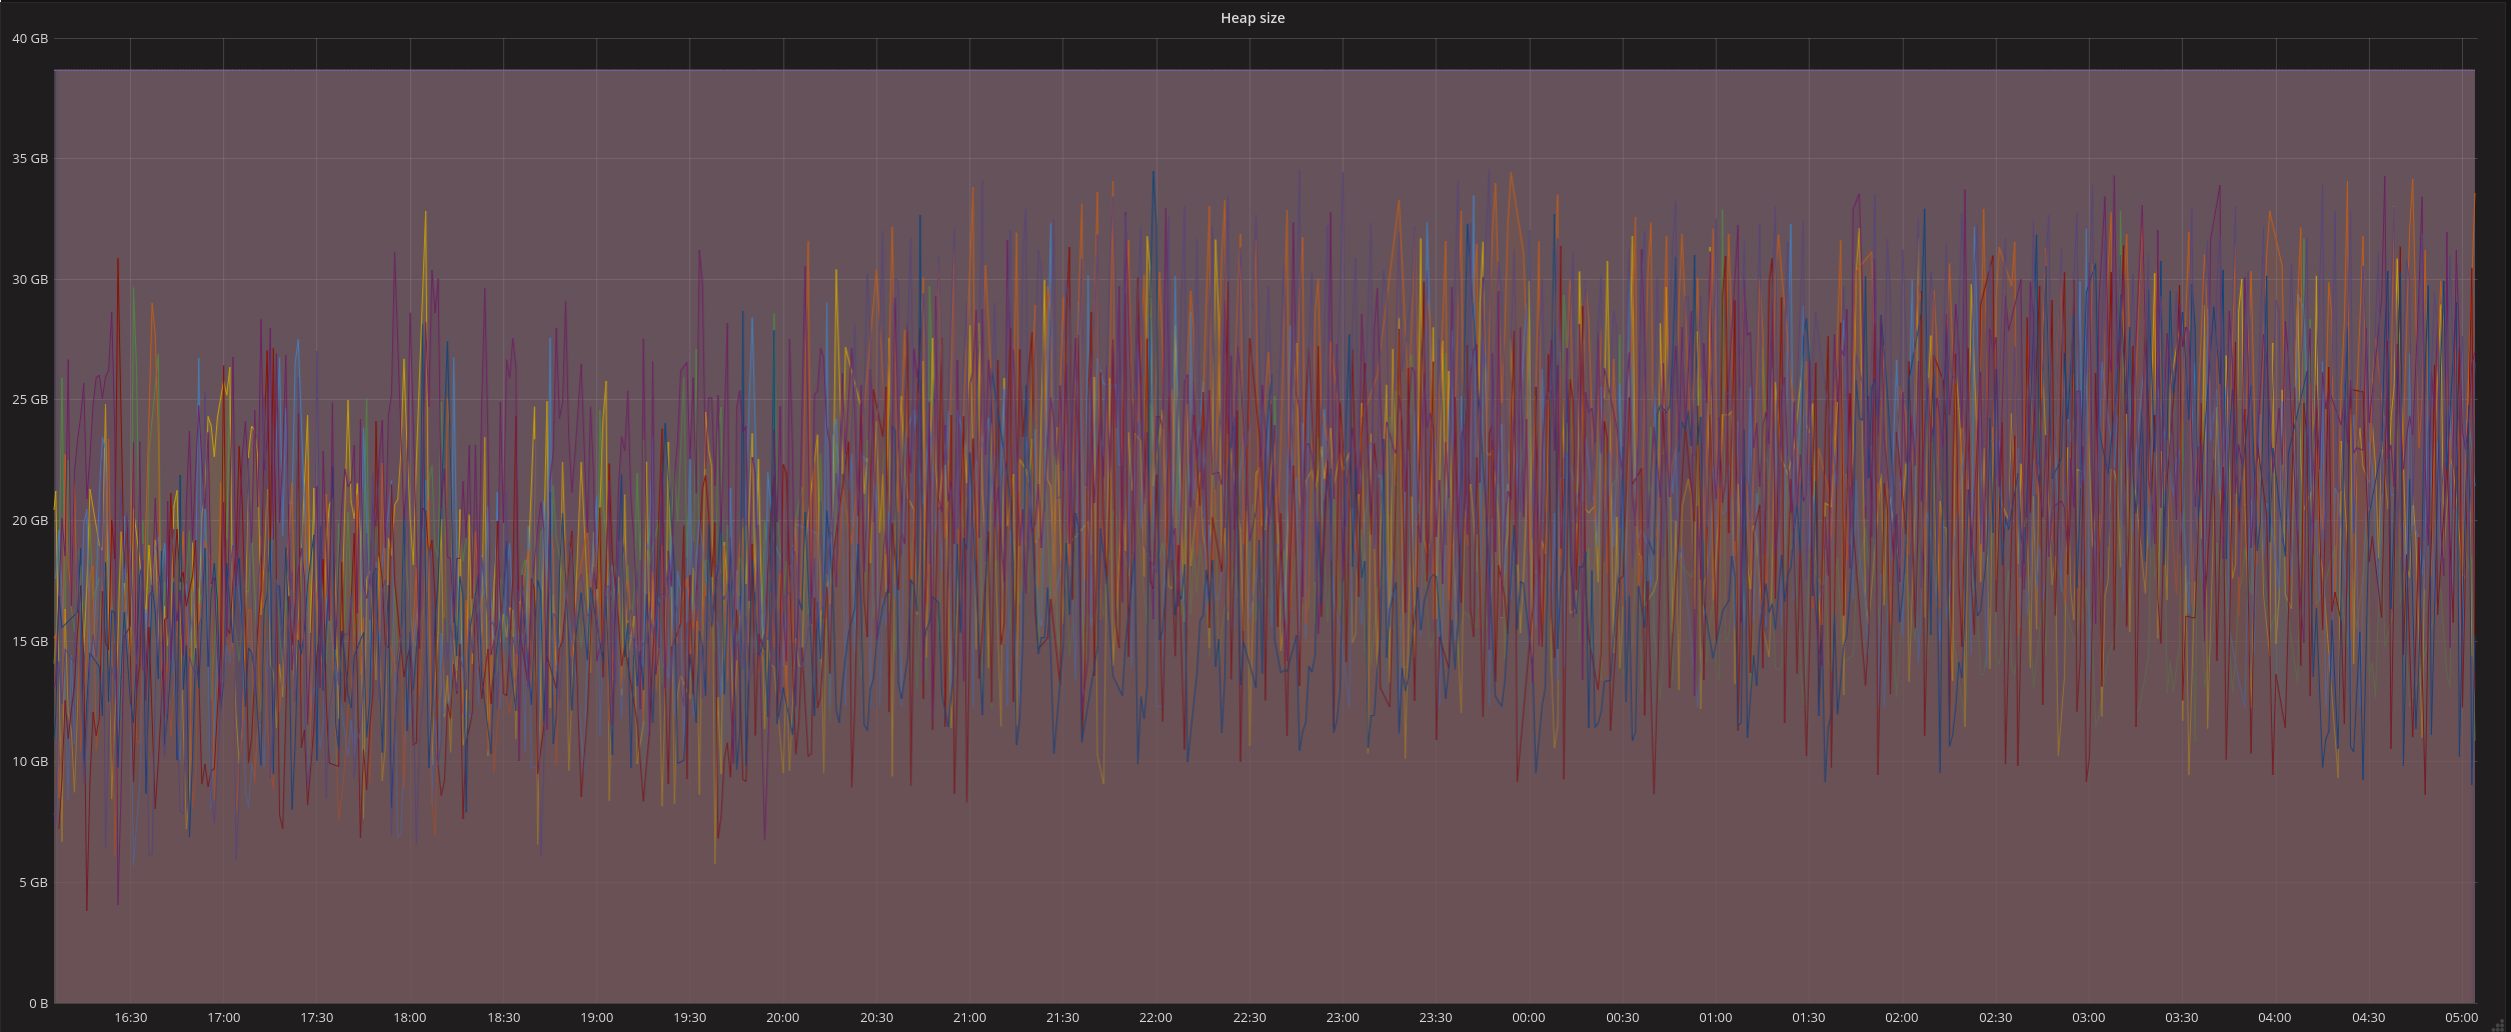Click the 23:30 time axis label

(x=1435, y=1018)
